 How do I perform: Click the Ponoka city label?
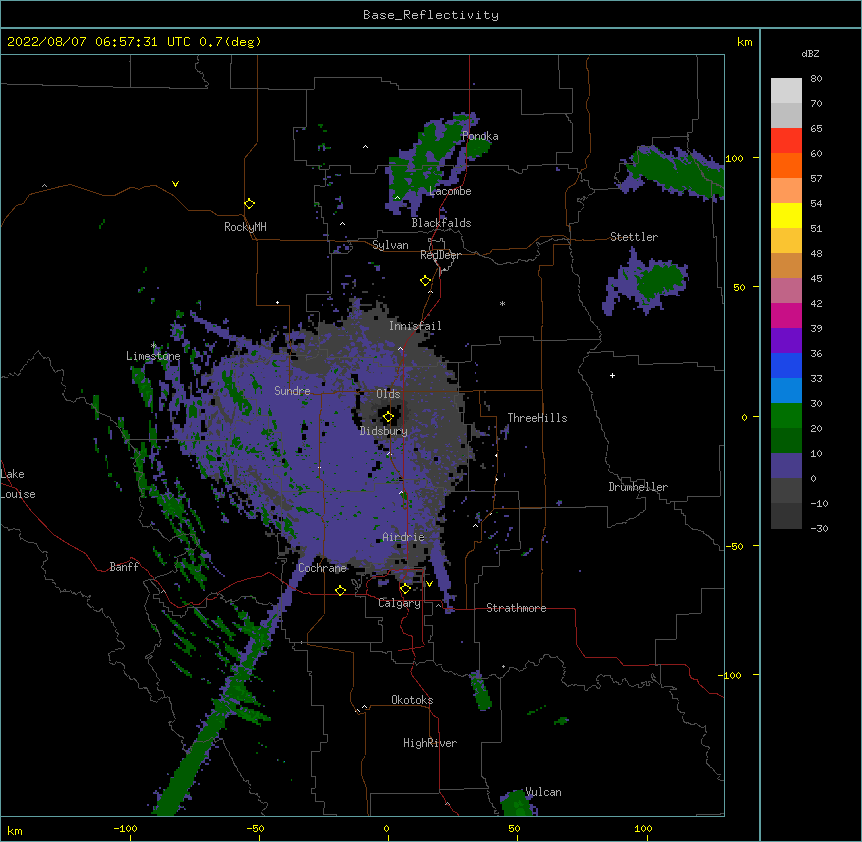click(480, 136)
